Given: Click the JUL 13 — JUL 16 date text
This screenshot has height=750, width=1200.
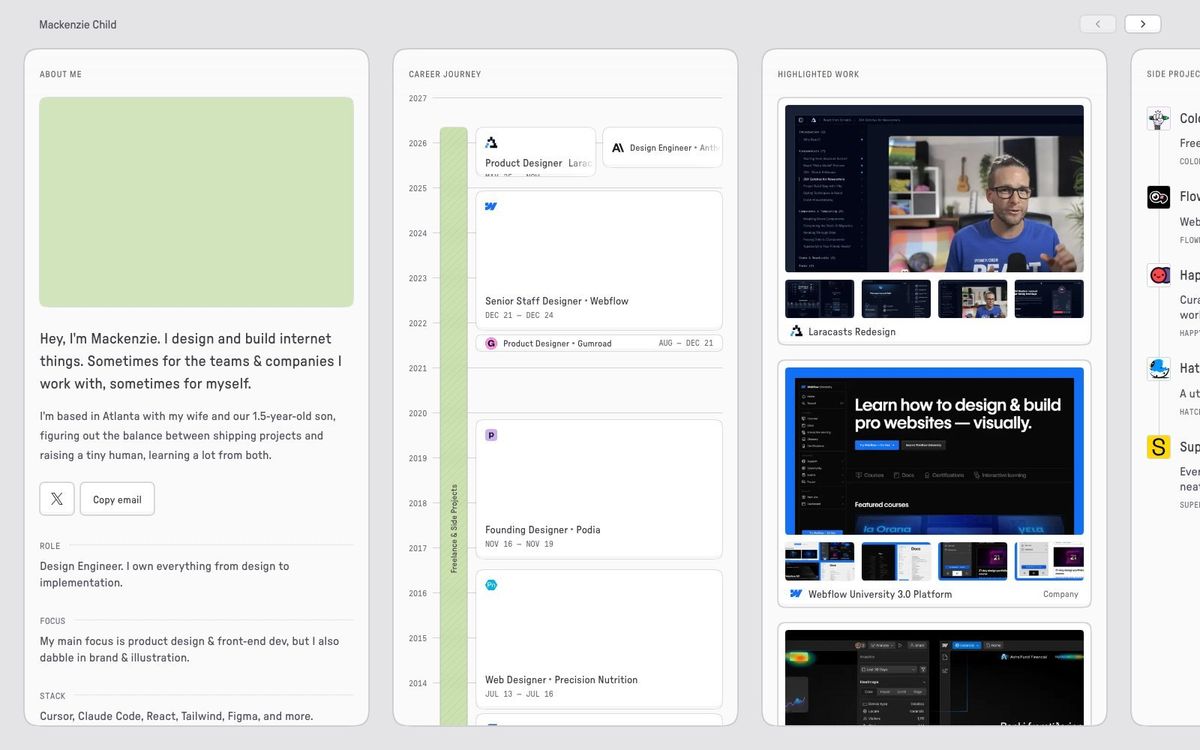Looking at the screenshot, I should tap(519, 694).
